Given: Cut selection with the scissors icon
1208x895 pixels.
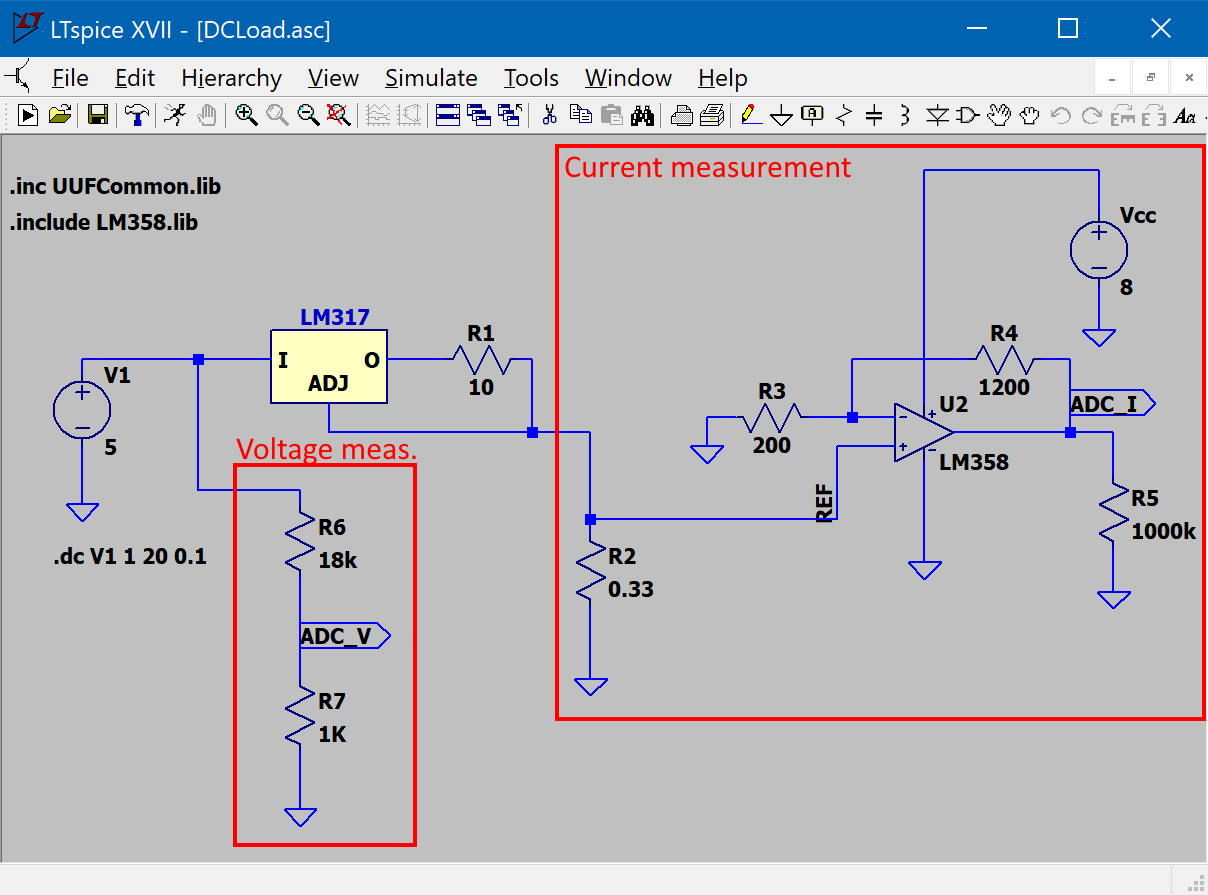Looking at the screenshot, I should (549, 115).
